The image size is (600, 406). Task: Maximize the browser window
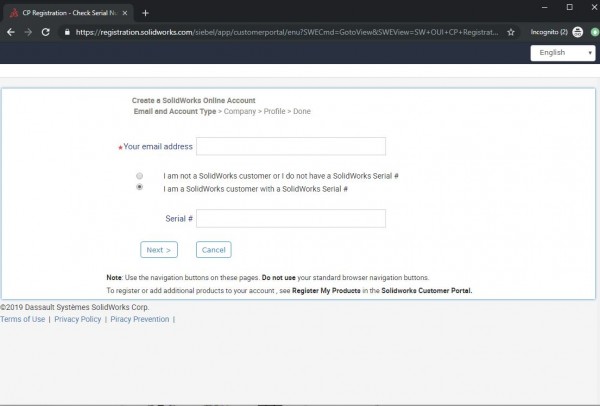click(569, 7)
